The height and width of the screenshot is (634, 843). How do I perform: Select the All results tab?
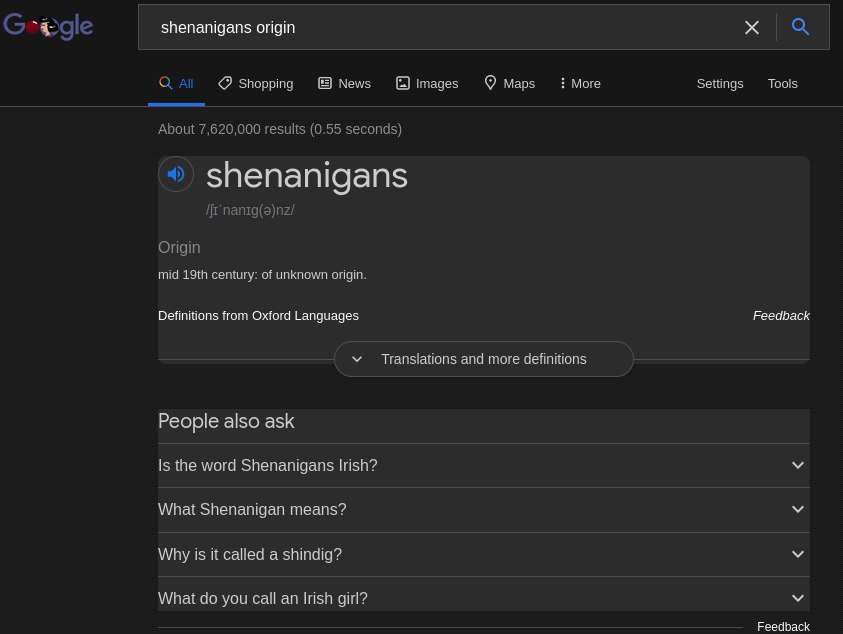[176, 83]
